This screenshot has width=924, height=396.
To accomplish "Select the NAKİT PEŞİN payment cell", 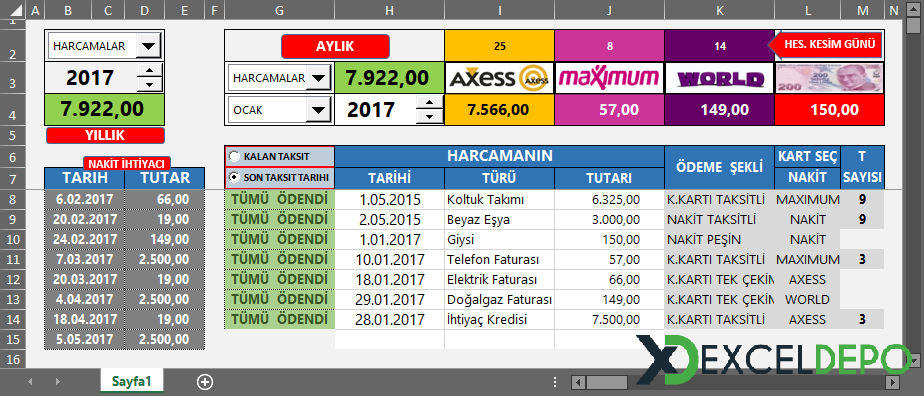I will 720,240.
